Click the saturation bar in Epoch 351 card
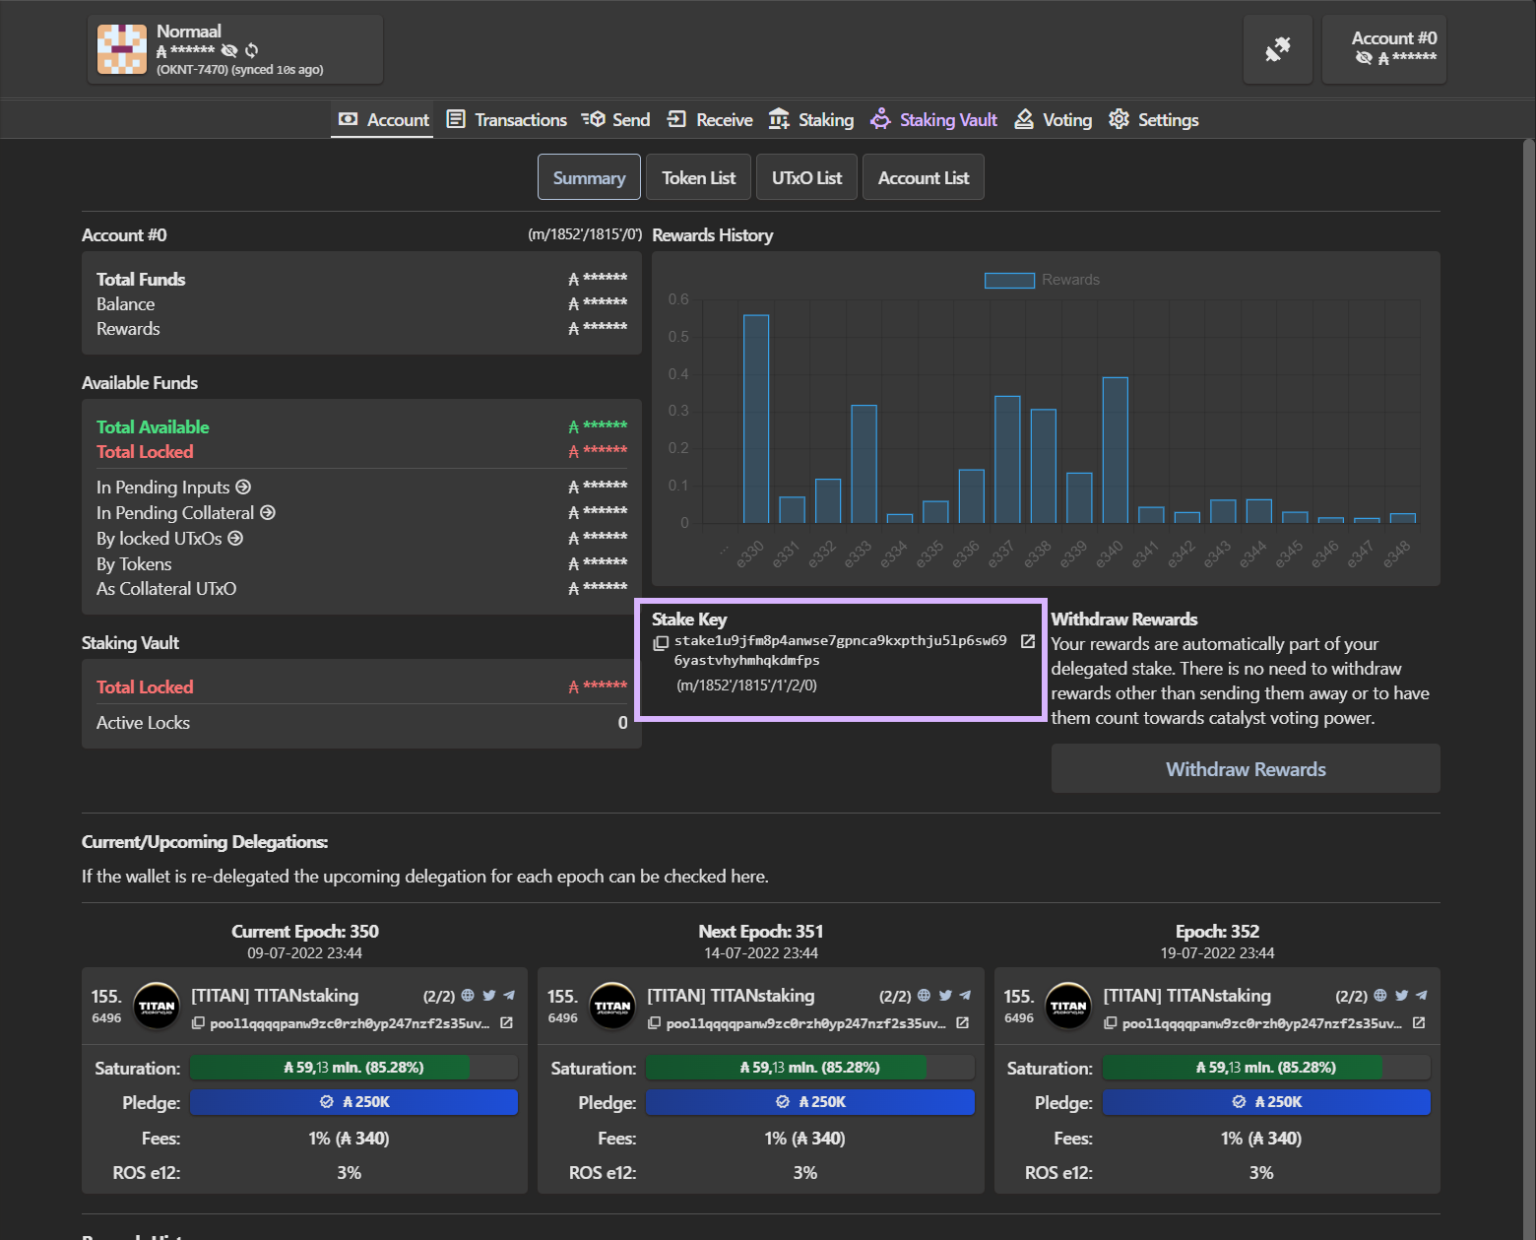 (x=810, y=1068)
